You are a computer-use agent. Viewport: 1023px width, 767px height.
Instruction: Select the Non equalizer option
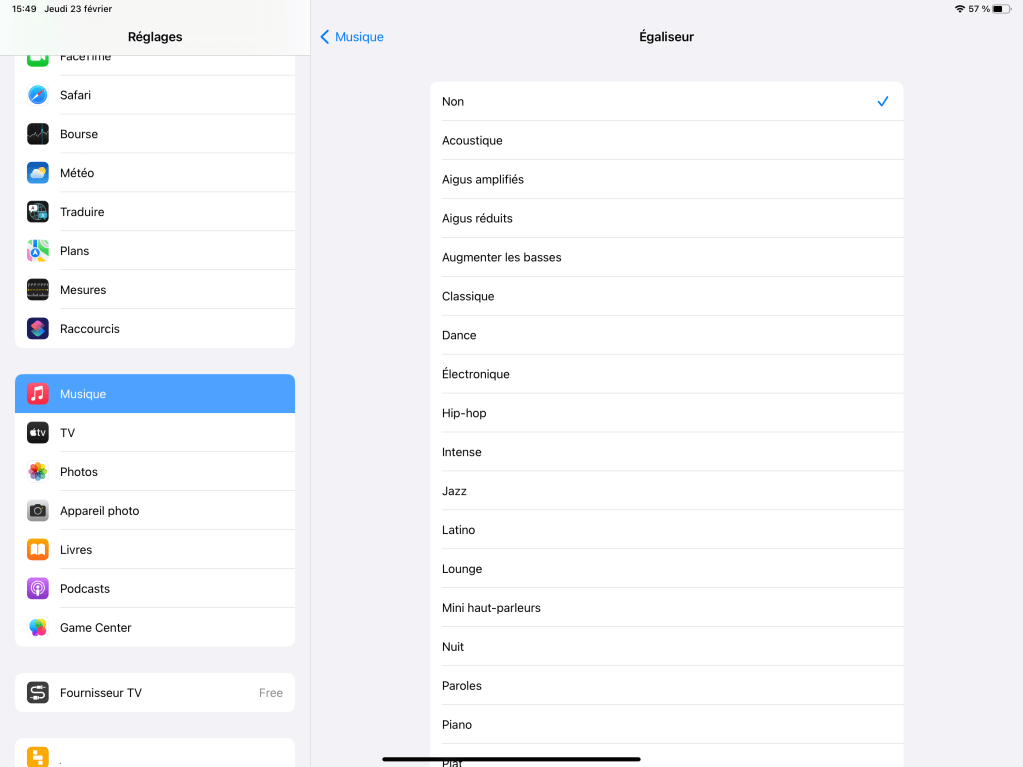(666, 102)
